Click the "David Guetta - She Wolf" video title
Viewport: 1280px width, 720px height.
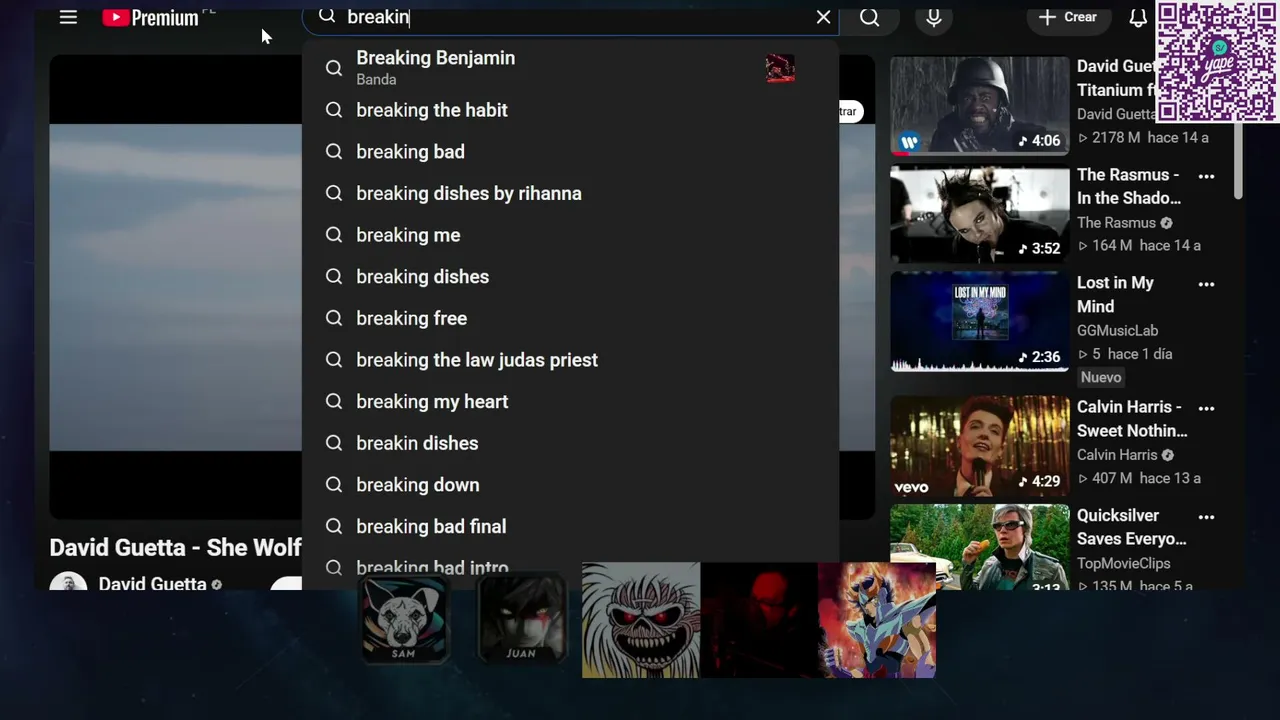(175, 548)
